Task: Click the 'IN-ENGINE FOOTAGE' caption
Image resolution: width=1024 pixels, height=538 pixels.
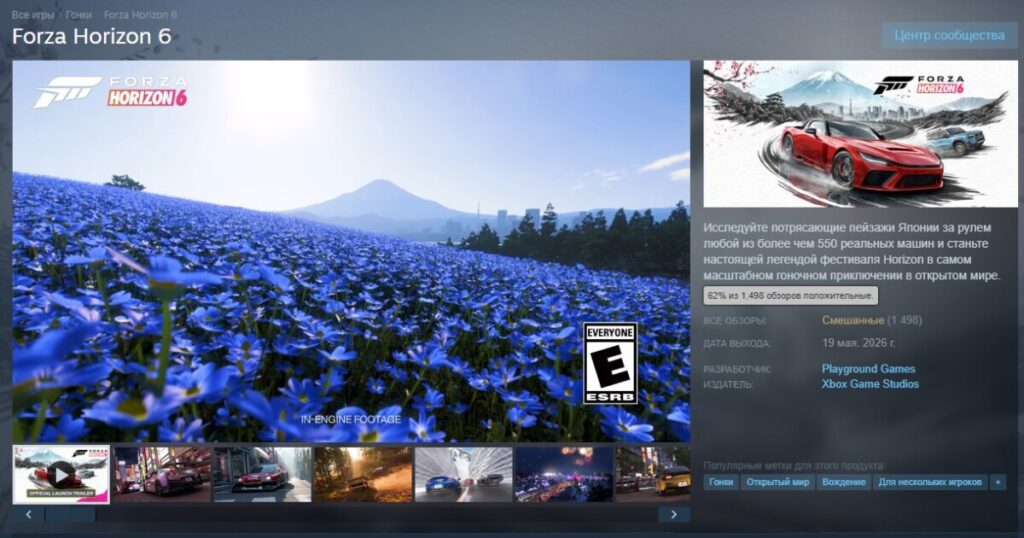Action: [x=351, y=419]
